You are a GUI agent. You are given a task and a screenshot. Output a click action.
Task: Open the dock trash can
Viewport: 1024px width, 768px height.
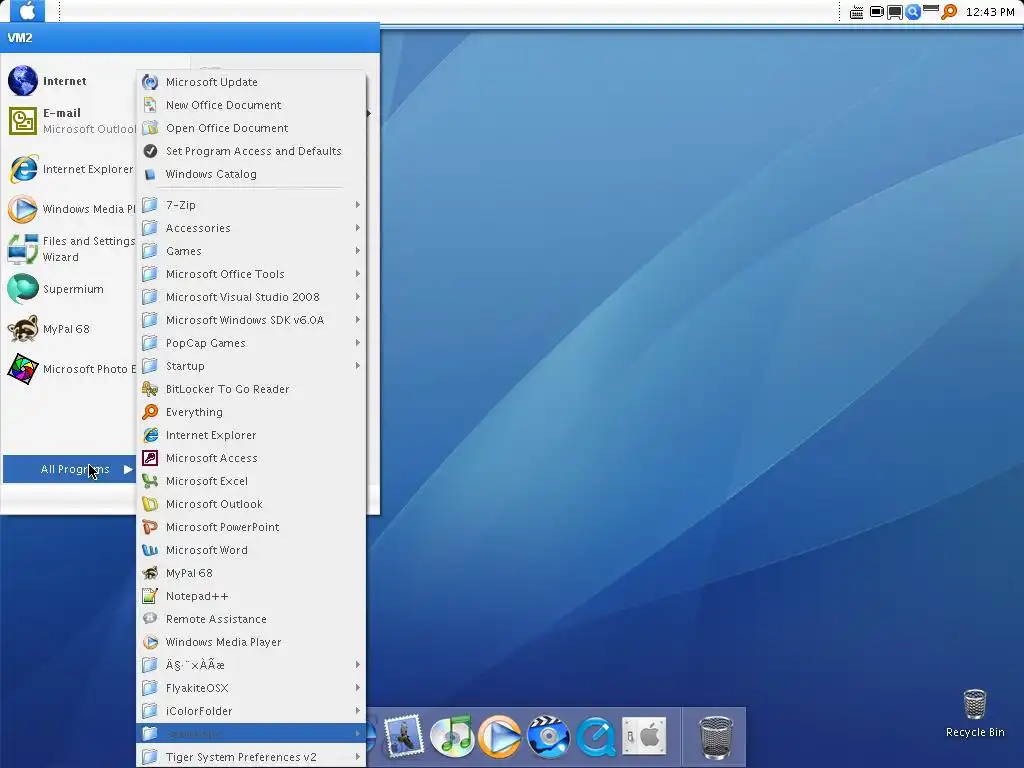pos(716,737)
